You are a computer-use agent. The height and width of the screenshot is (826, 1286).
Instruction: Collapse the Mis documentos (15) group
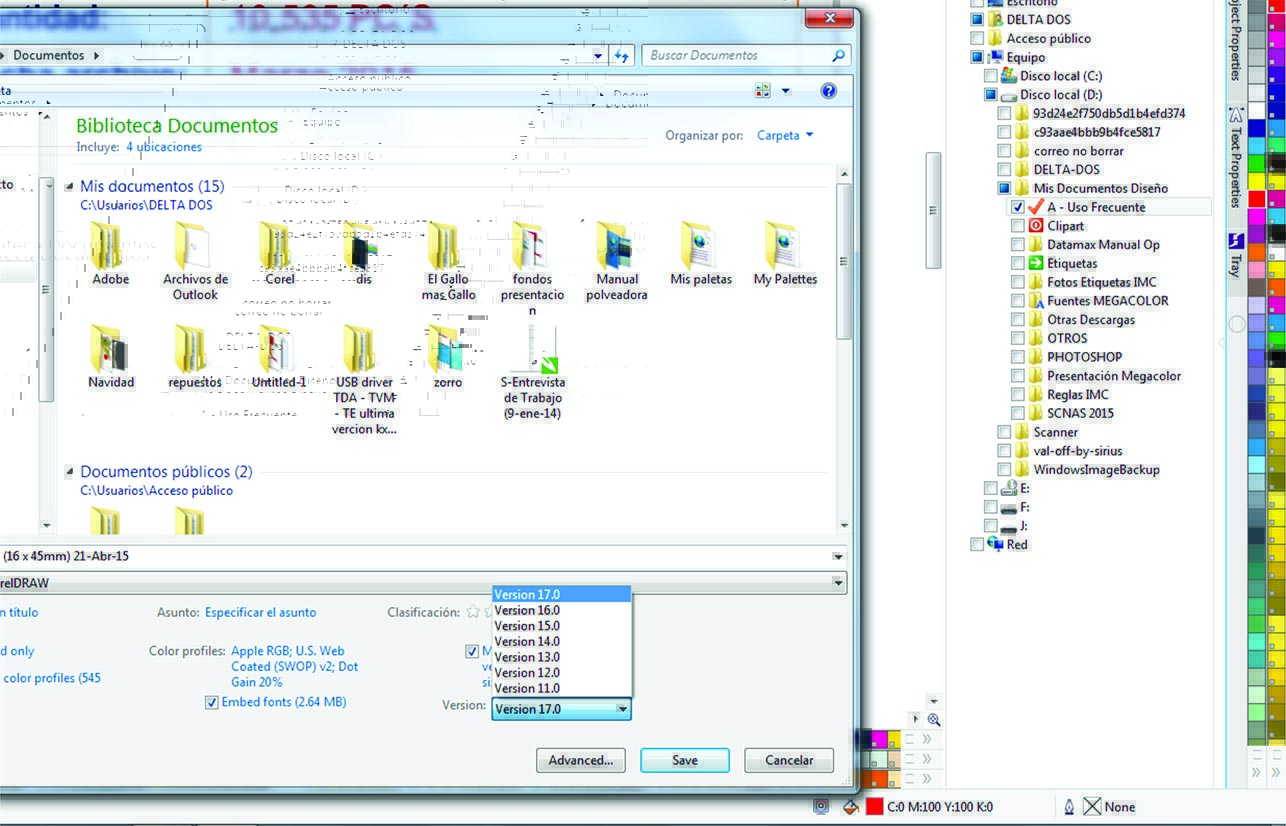70,187
